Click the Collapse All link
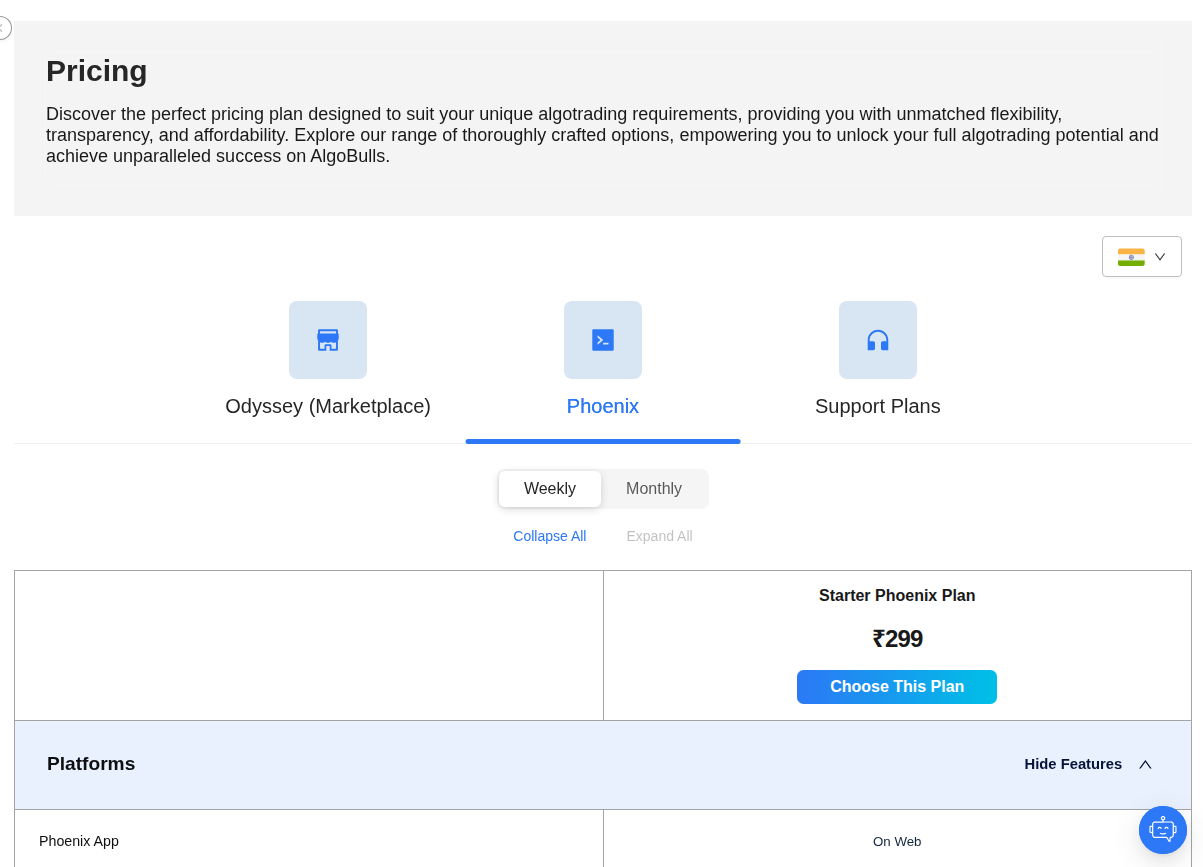The image size is (1203, 867). [550, 536]
